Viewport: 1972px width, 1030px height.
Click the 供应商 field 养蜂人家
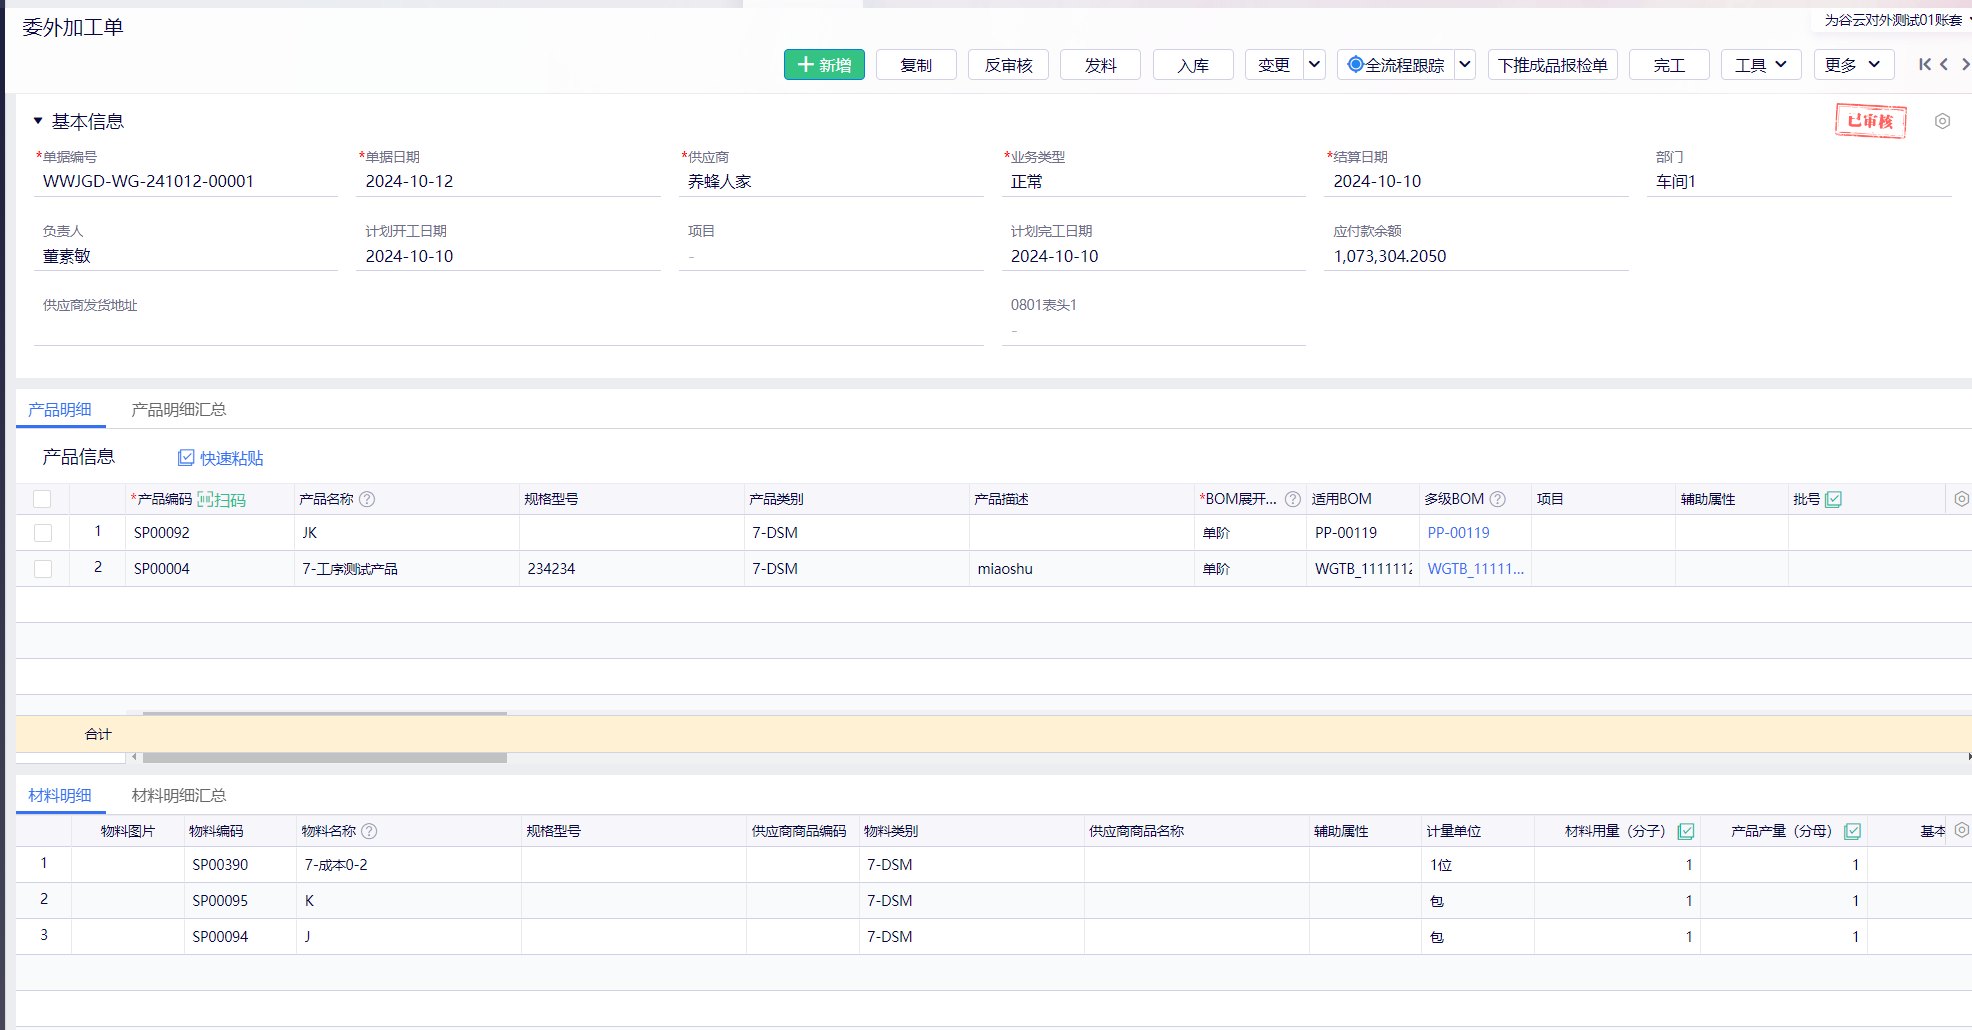click(x=831, y=182)
